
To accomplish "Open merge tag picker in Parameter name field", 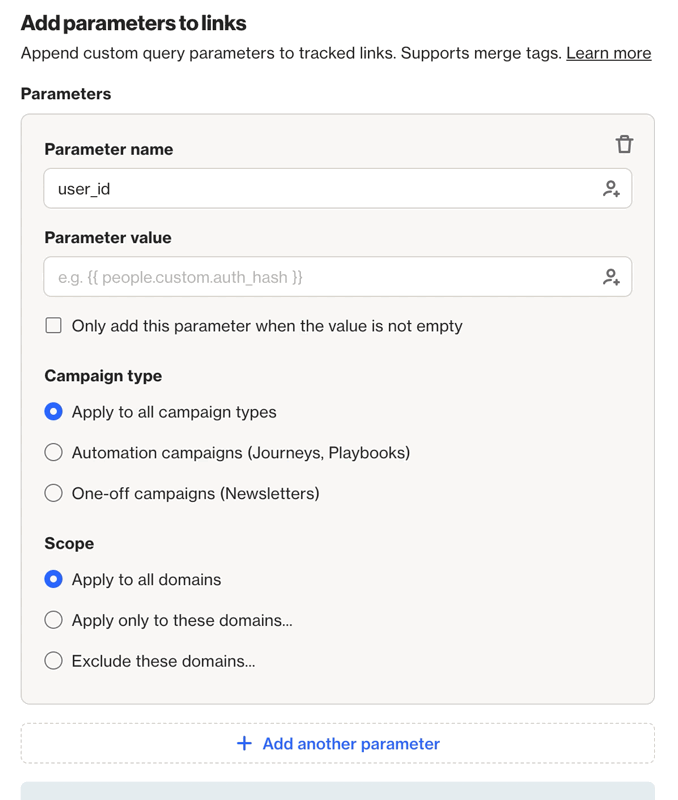I will point(611,188).
